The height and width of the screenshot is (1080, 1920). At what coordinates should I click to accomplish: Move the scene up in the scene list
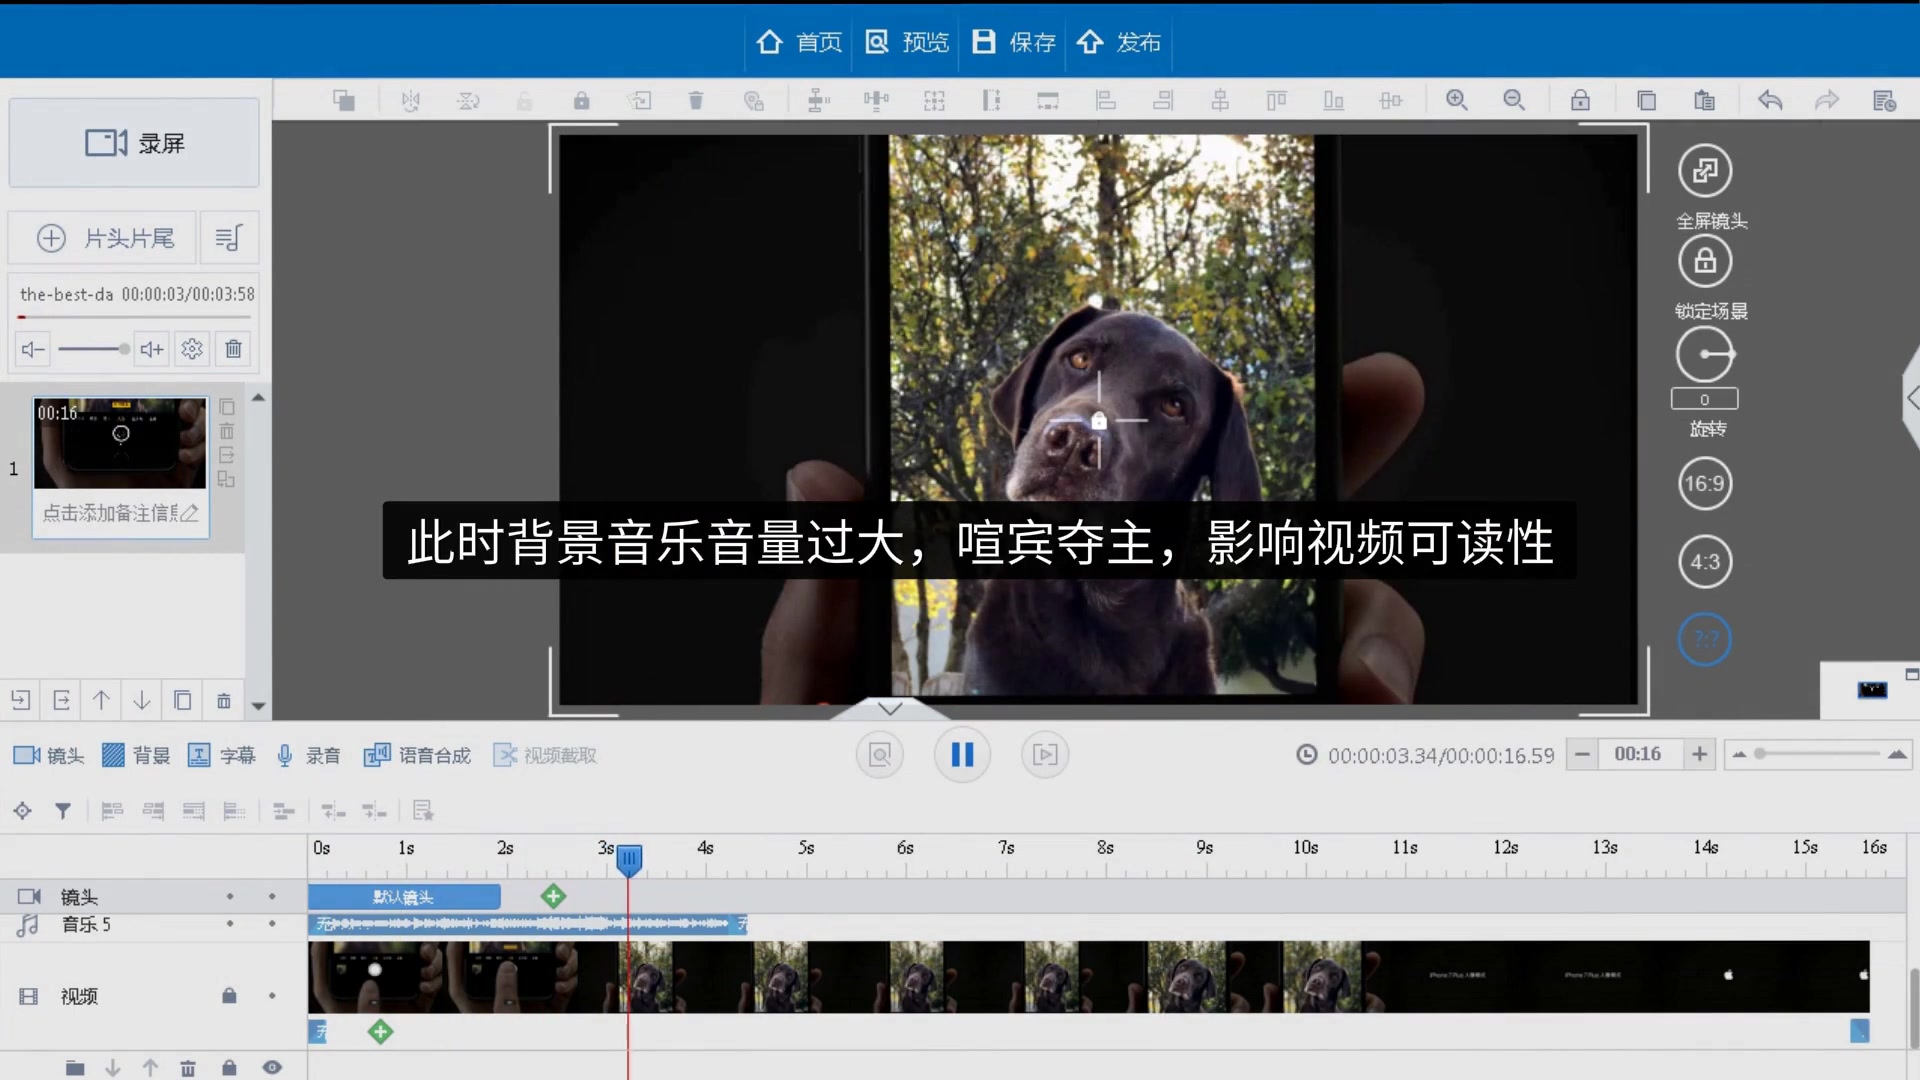[101, 700]
